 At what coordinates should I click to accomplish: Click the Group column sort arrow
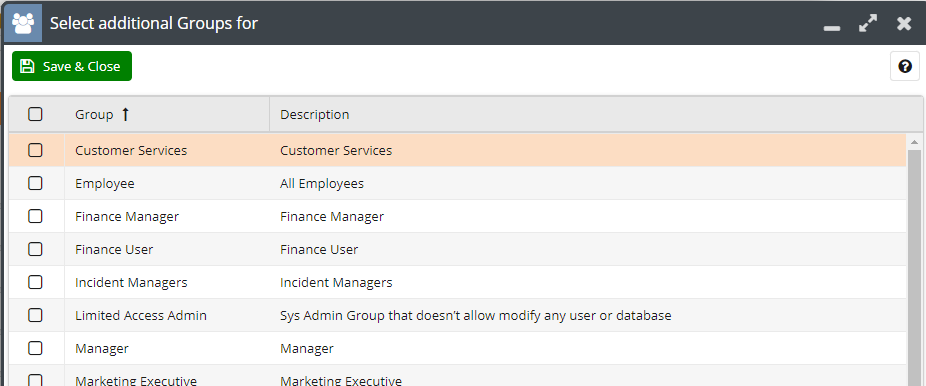125,115
